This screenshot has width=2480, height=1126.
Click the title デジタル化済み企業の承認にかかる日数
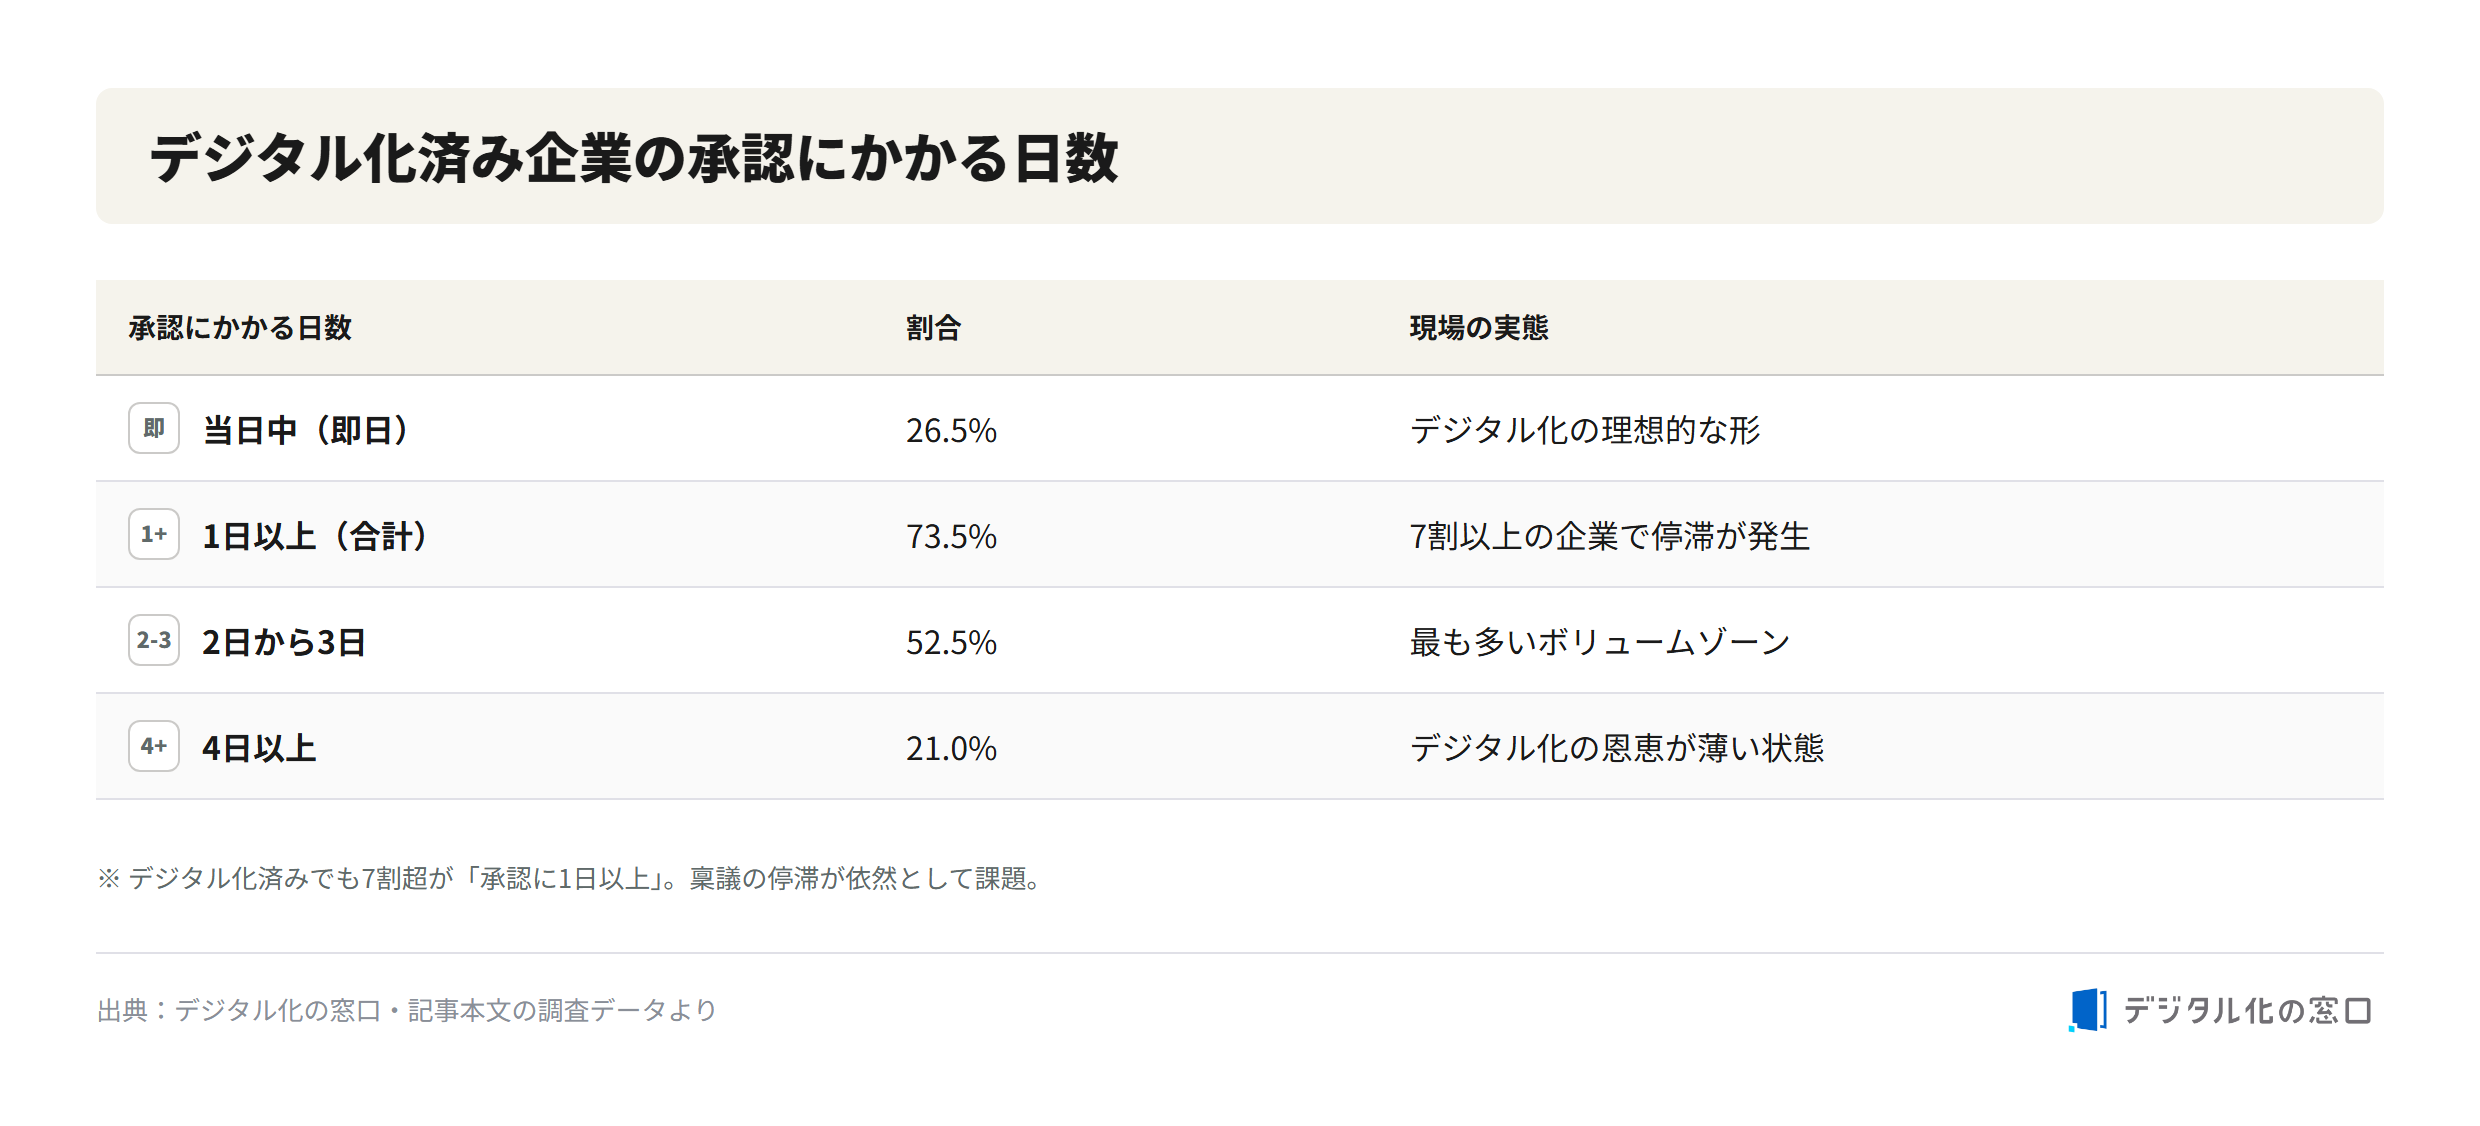click(x=634, y=158)
